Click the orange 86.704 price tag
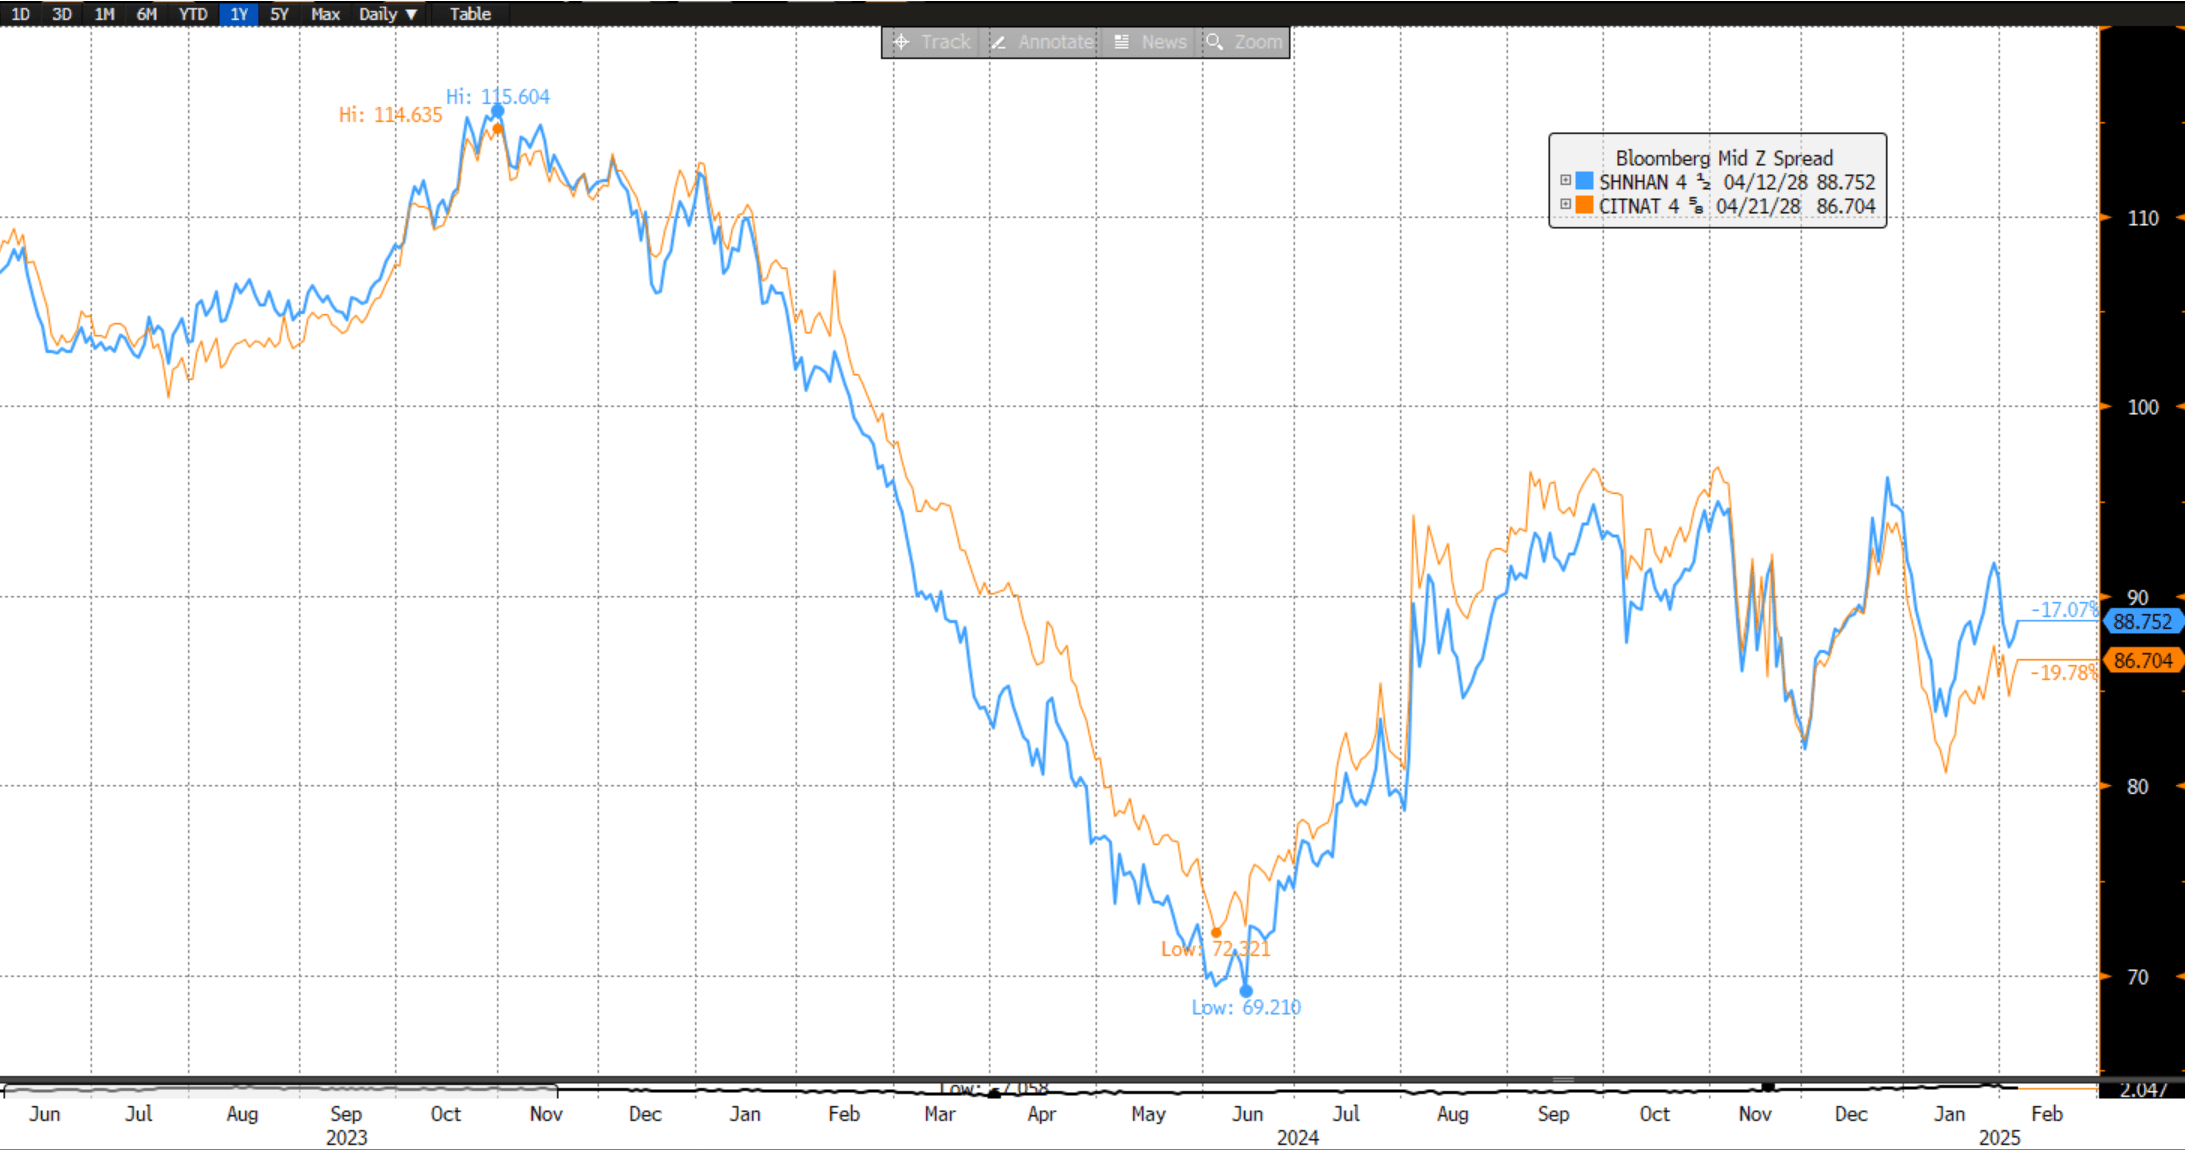The height and width of the screenshot is (1150, 2185). click(x=2142, y=661)
